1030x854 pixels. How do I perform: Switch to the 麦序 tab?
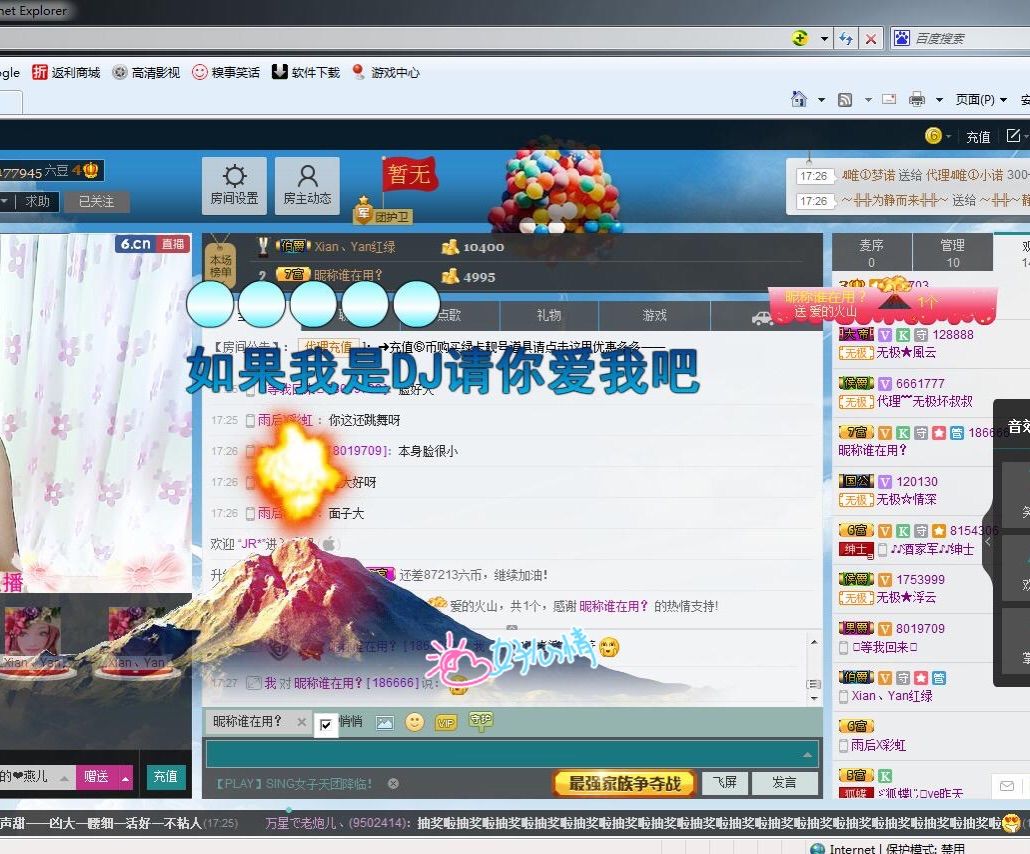coord(872,252)
